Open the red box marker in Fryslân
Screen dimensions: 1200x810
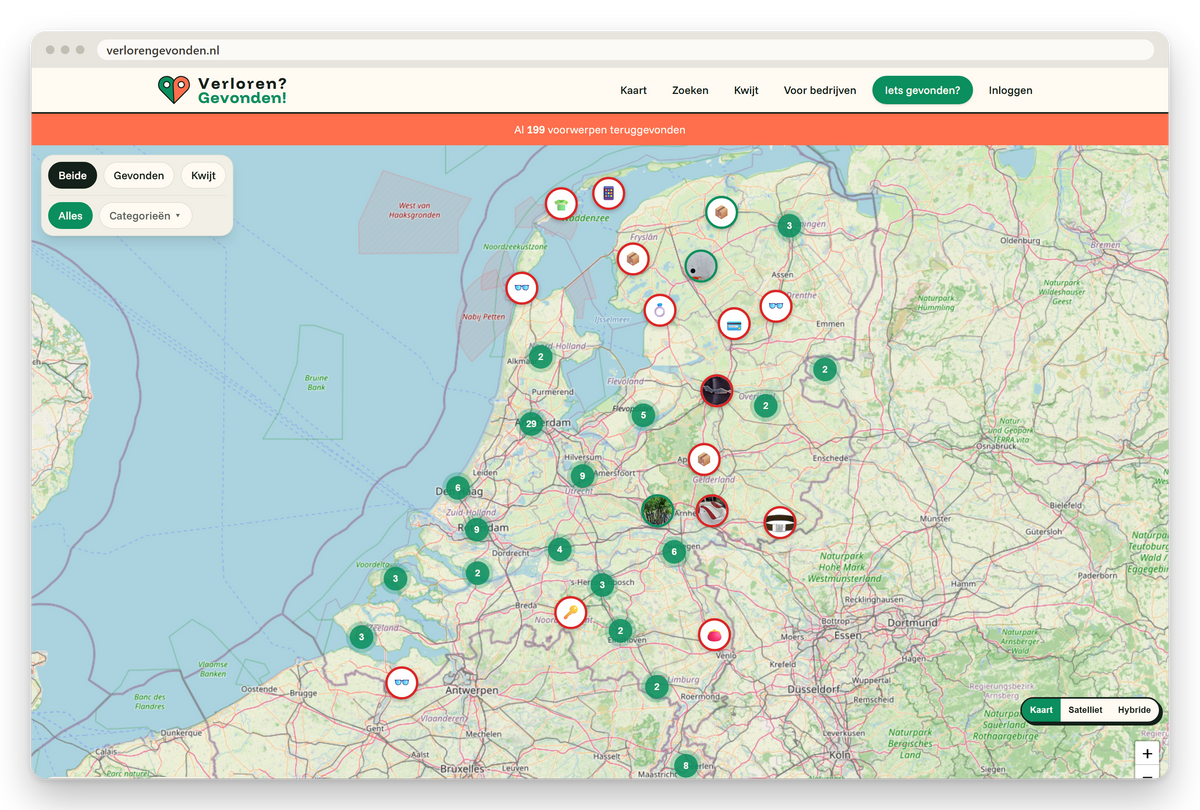[x=632, y=260]
